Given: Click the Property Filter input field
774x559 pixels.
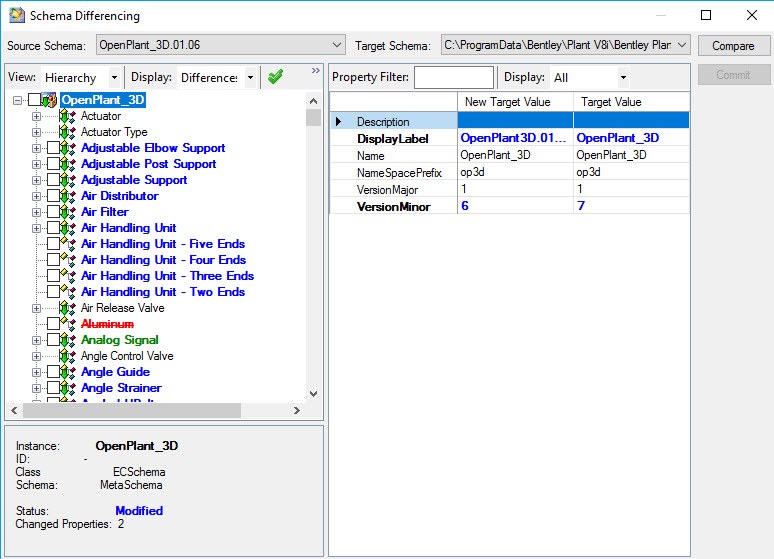Looking at the screenshot, I should click(x=454, y=78).
